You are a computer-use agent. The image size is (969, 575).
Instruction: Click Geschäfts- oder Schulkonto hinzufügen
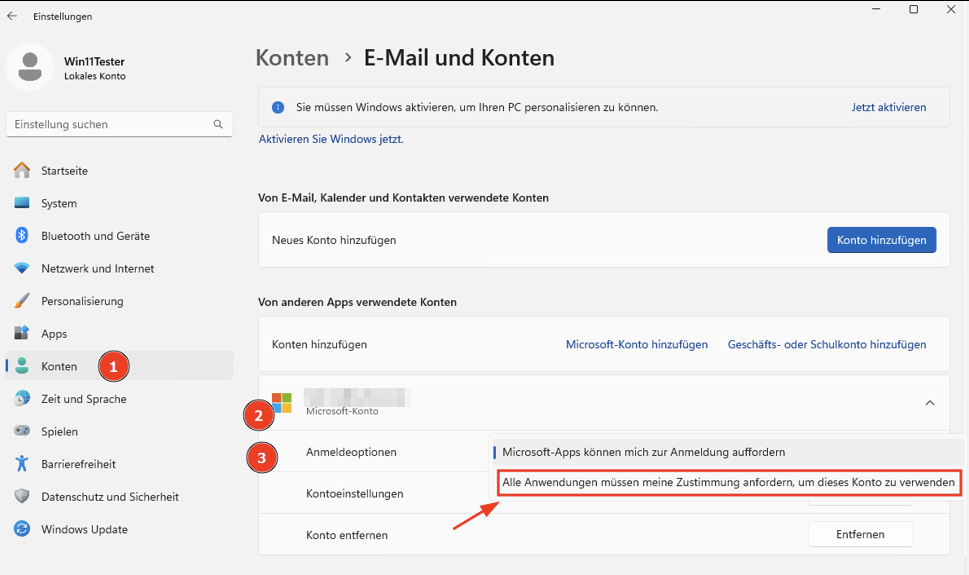(x=827, y=344)
